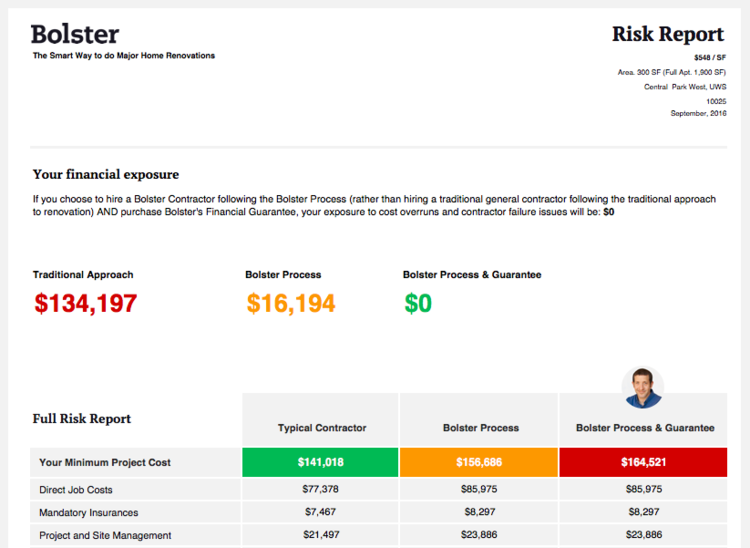
Task: Select the $7,467 Mandatory Insurances value
Action: (320, 512)
